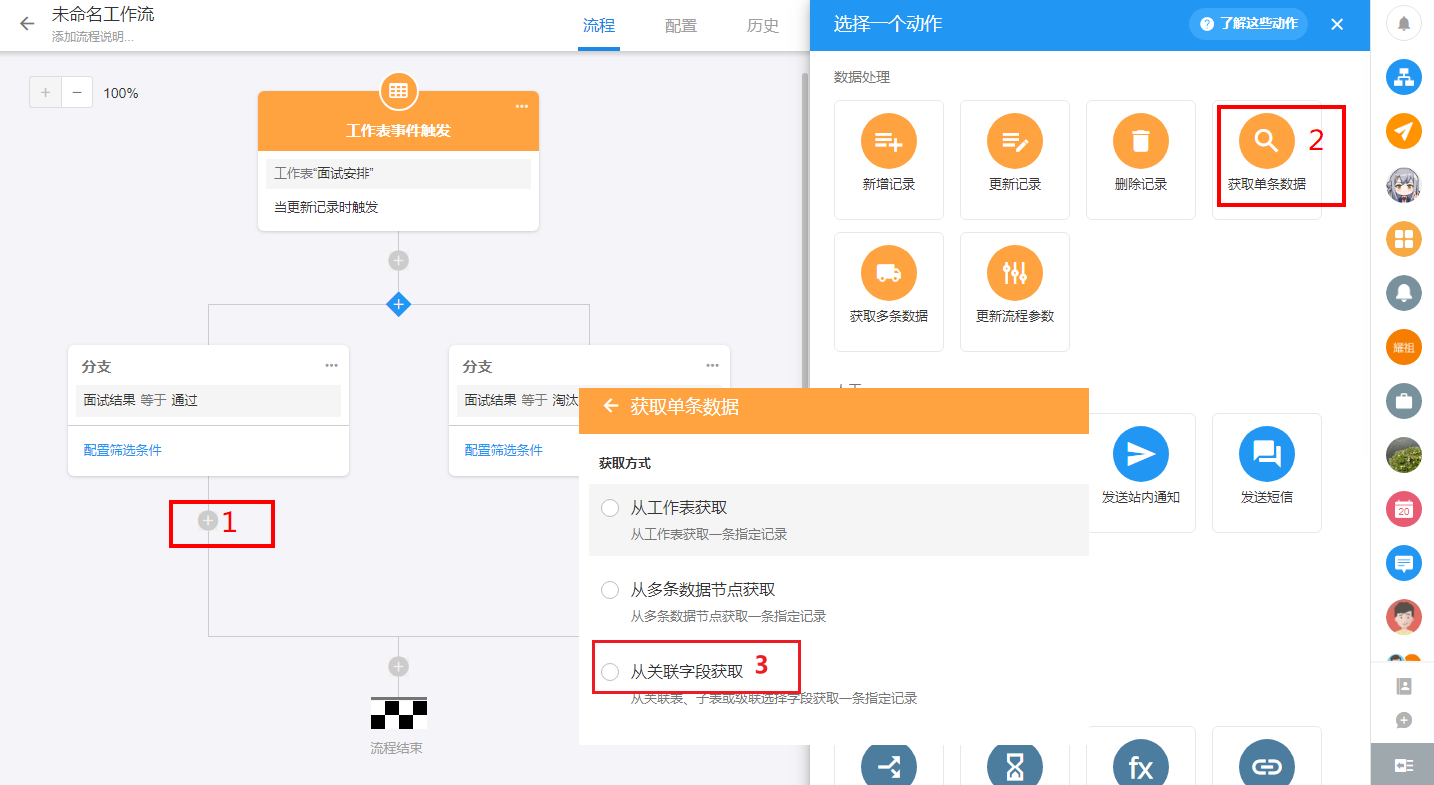Click the orange 赚钱 badge in the sidebar
1434x785 pixels.
click(1404, 347)
